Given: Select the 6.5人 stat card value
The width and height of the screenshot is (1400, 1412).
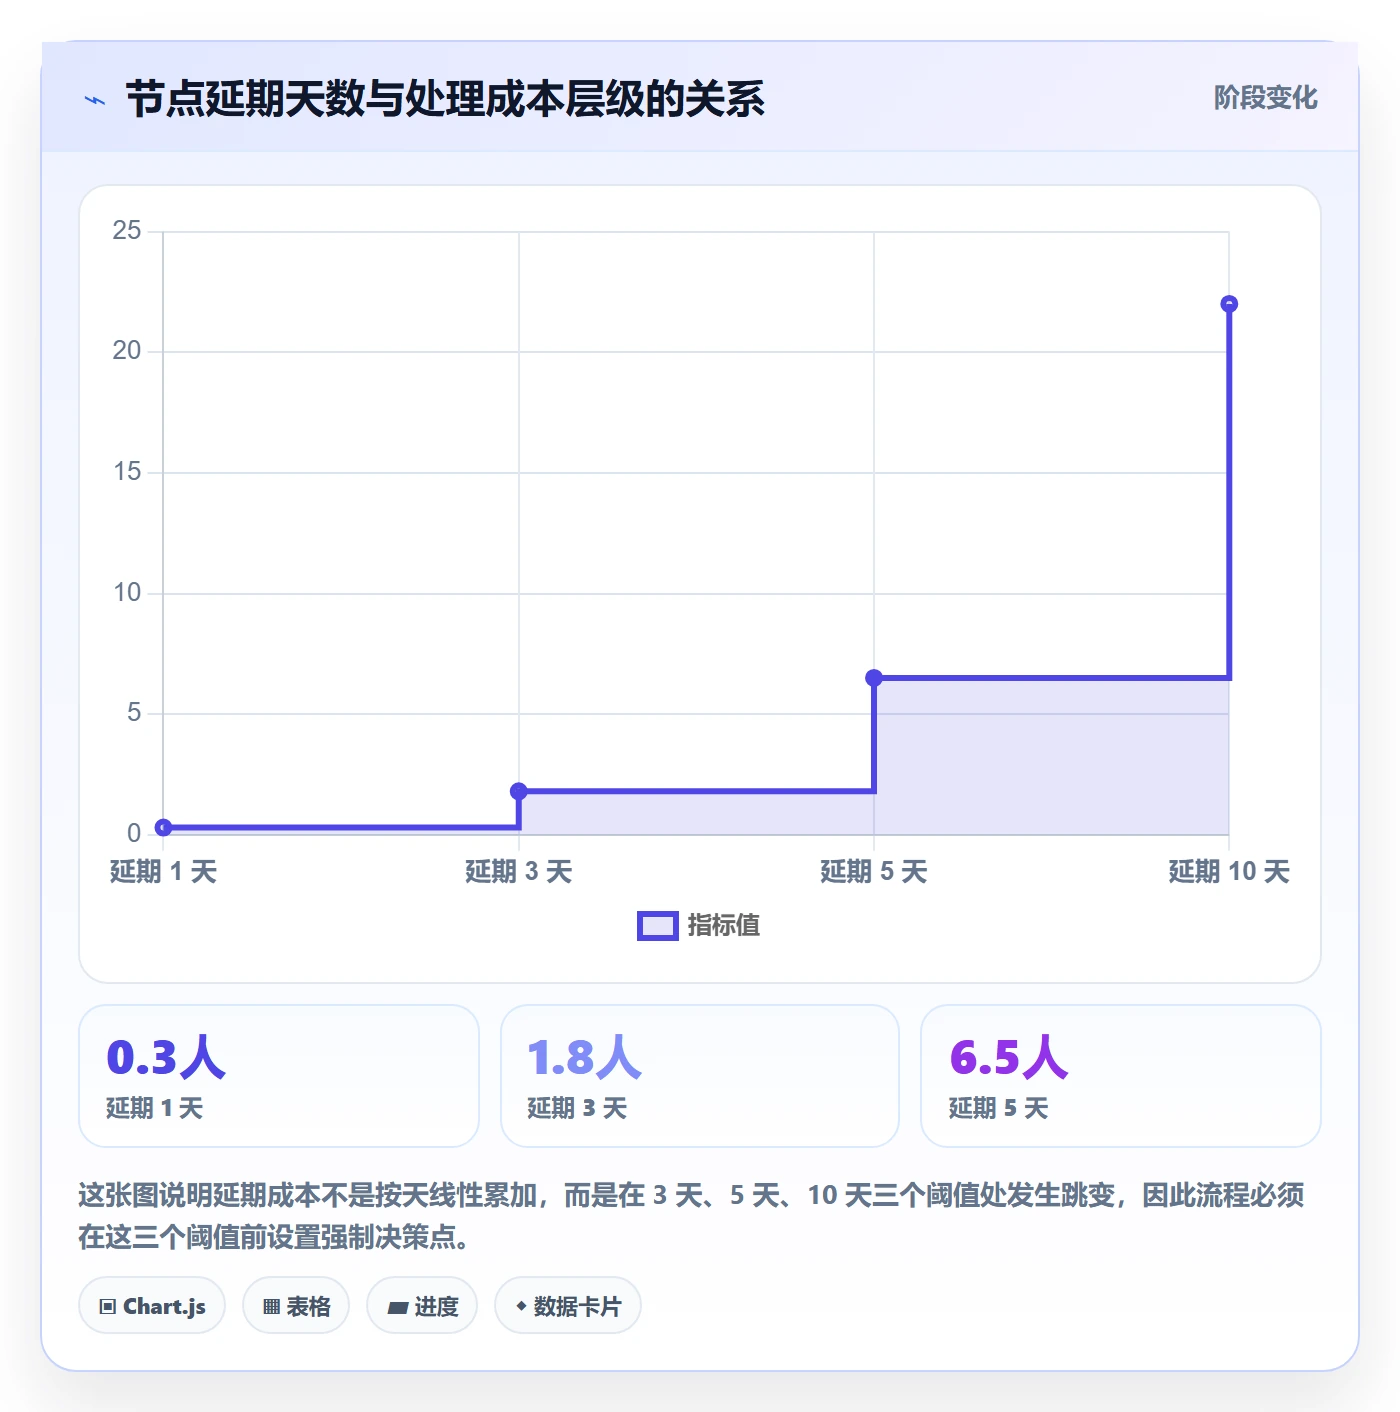Looking at the screenshot, I should click(x=1009, y=1057).
